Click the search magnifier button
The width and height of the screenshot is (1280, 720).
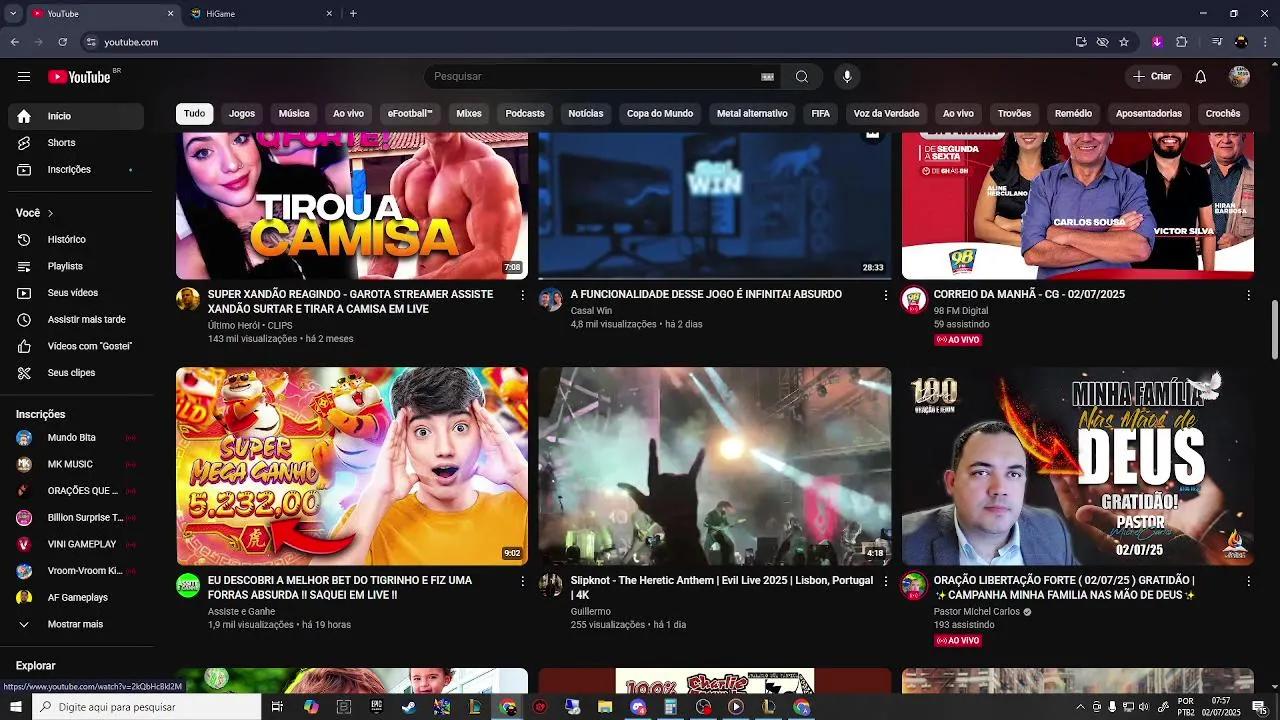(x=802, y=77)
